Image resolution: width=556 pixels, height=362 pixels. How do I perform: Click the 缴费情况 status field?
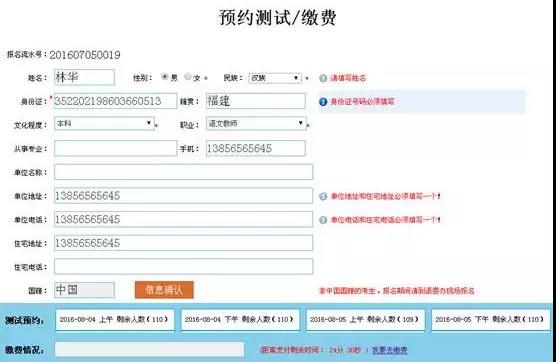point(149,350)
